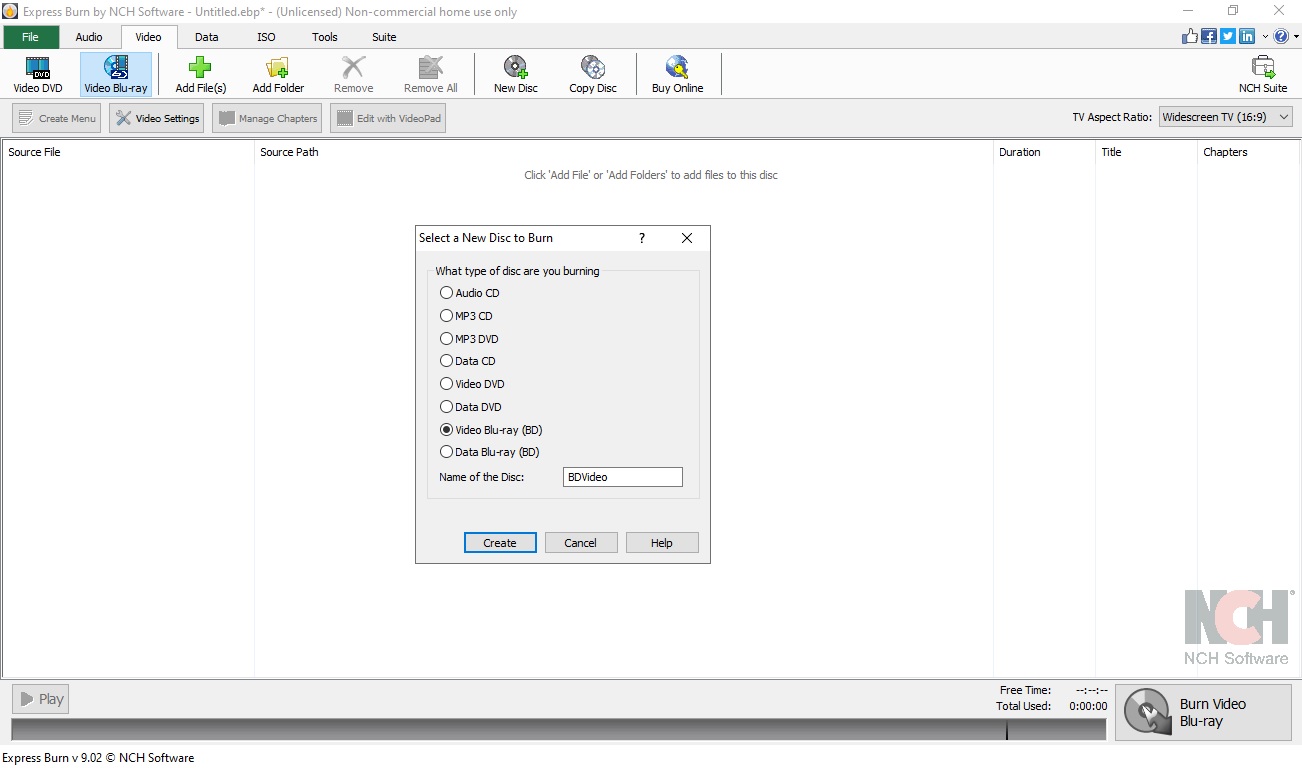The image size is (1302, 768).
Task: Open the Help question mark icon
Action: [1280, 36]
